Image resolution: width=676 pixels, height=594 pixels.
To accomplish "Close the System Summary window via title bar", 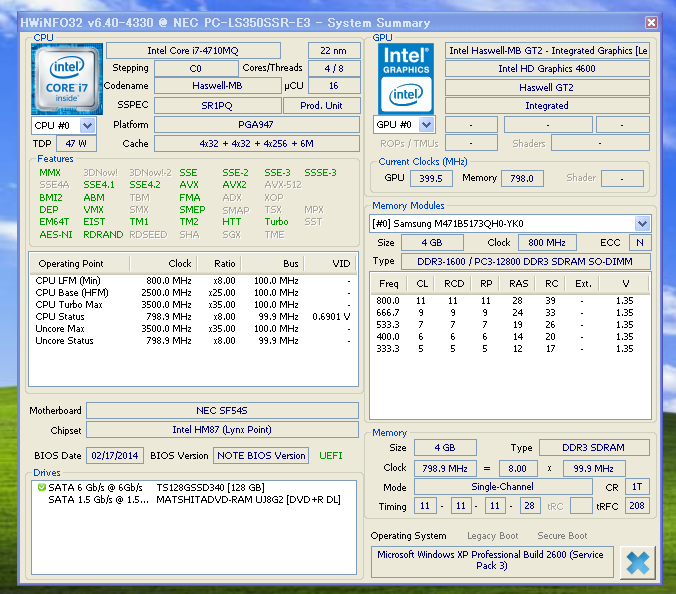I will click(651, 22).
